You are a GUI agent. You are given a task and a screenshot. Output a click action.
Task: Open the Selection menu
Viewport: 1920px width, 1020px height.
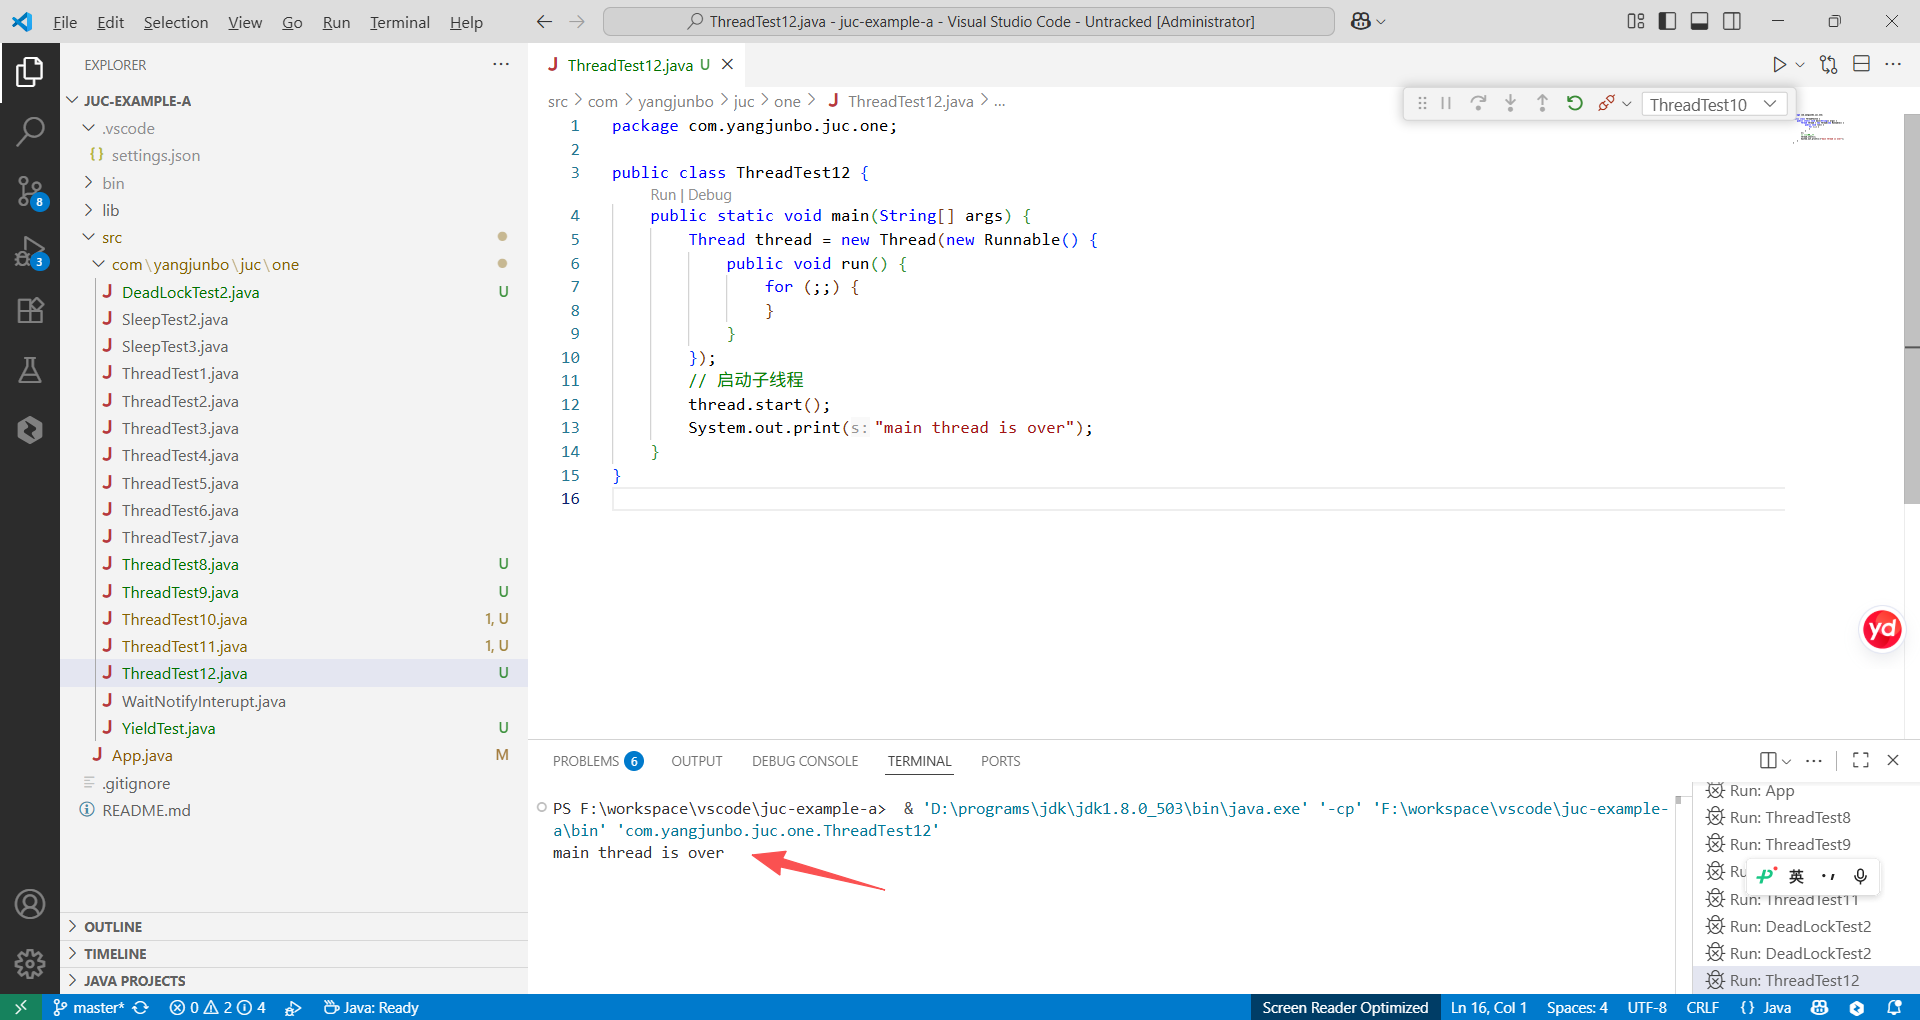tap(176, 22)
